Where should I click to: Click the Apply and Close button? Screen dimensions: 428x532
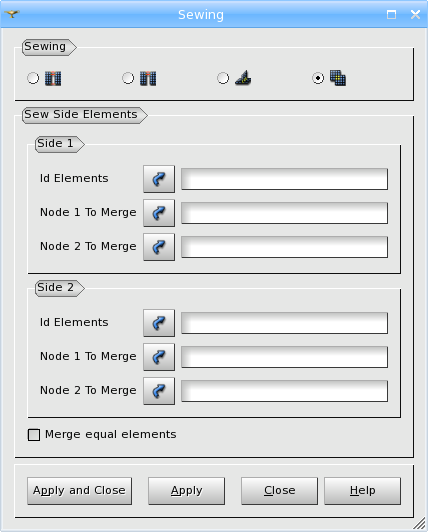79,491
